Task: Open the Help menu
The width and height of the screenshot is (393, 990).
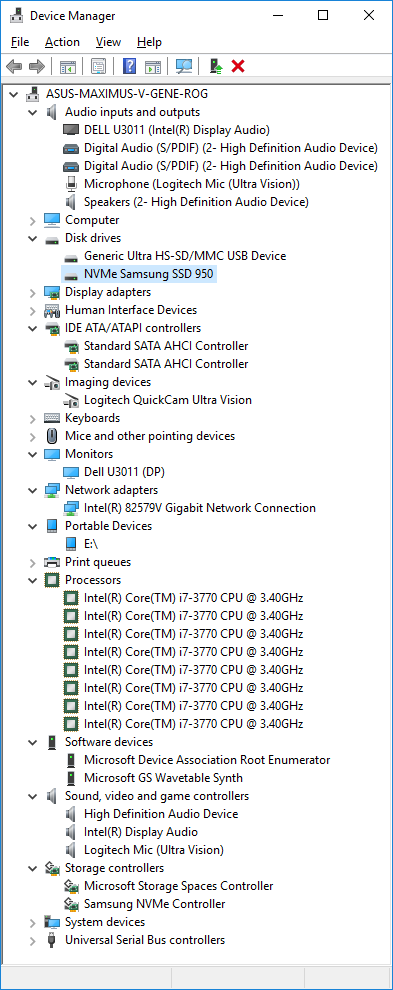Action: [149, 42]
